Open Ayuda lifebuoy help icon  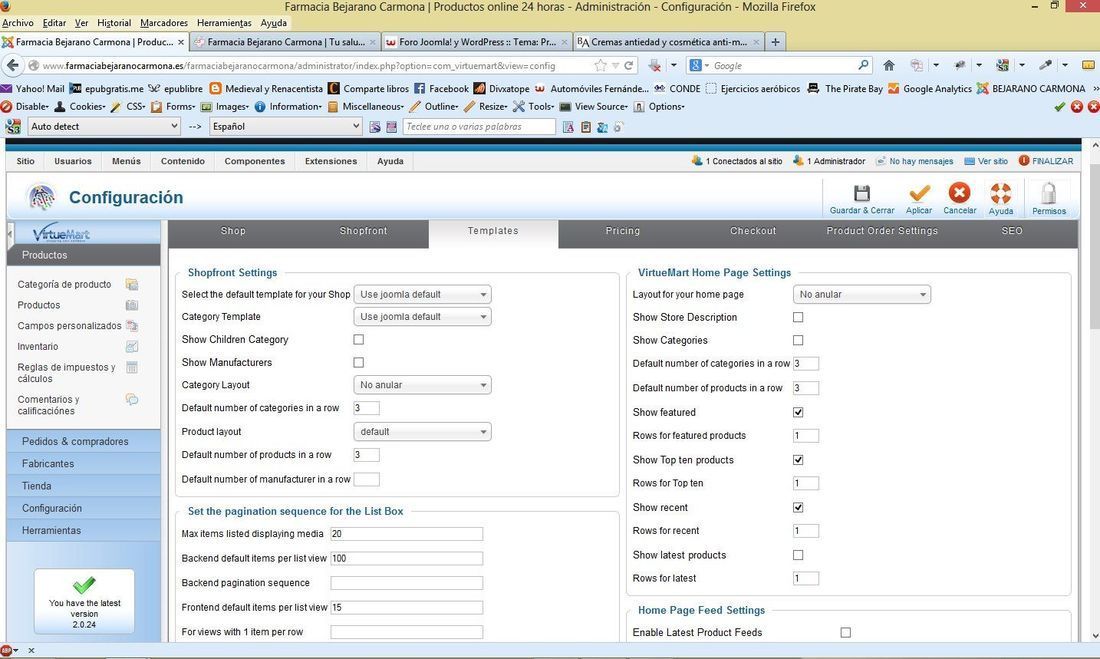coord(1000,193)
